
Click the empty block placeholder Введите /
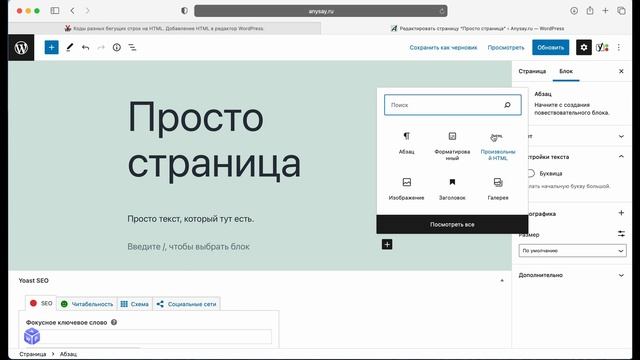click(189, 247)
